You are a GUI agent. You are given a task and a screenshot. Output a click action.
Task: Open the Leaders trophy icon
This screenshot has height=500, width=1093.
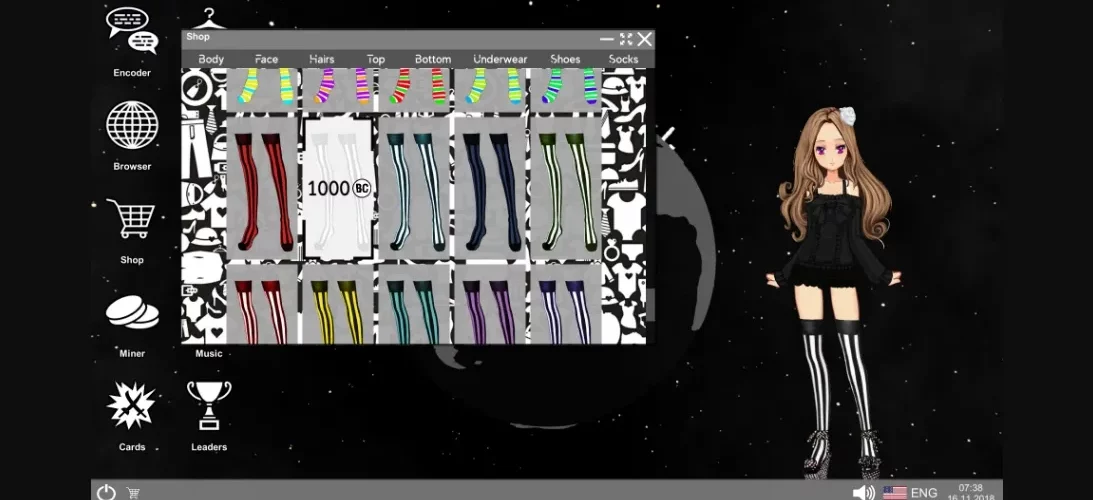pyautogui.click(x=209, y=406)
